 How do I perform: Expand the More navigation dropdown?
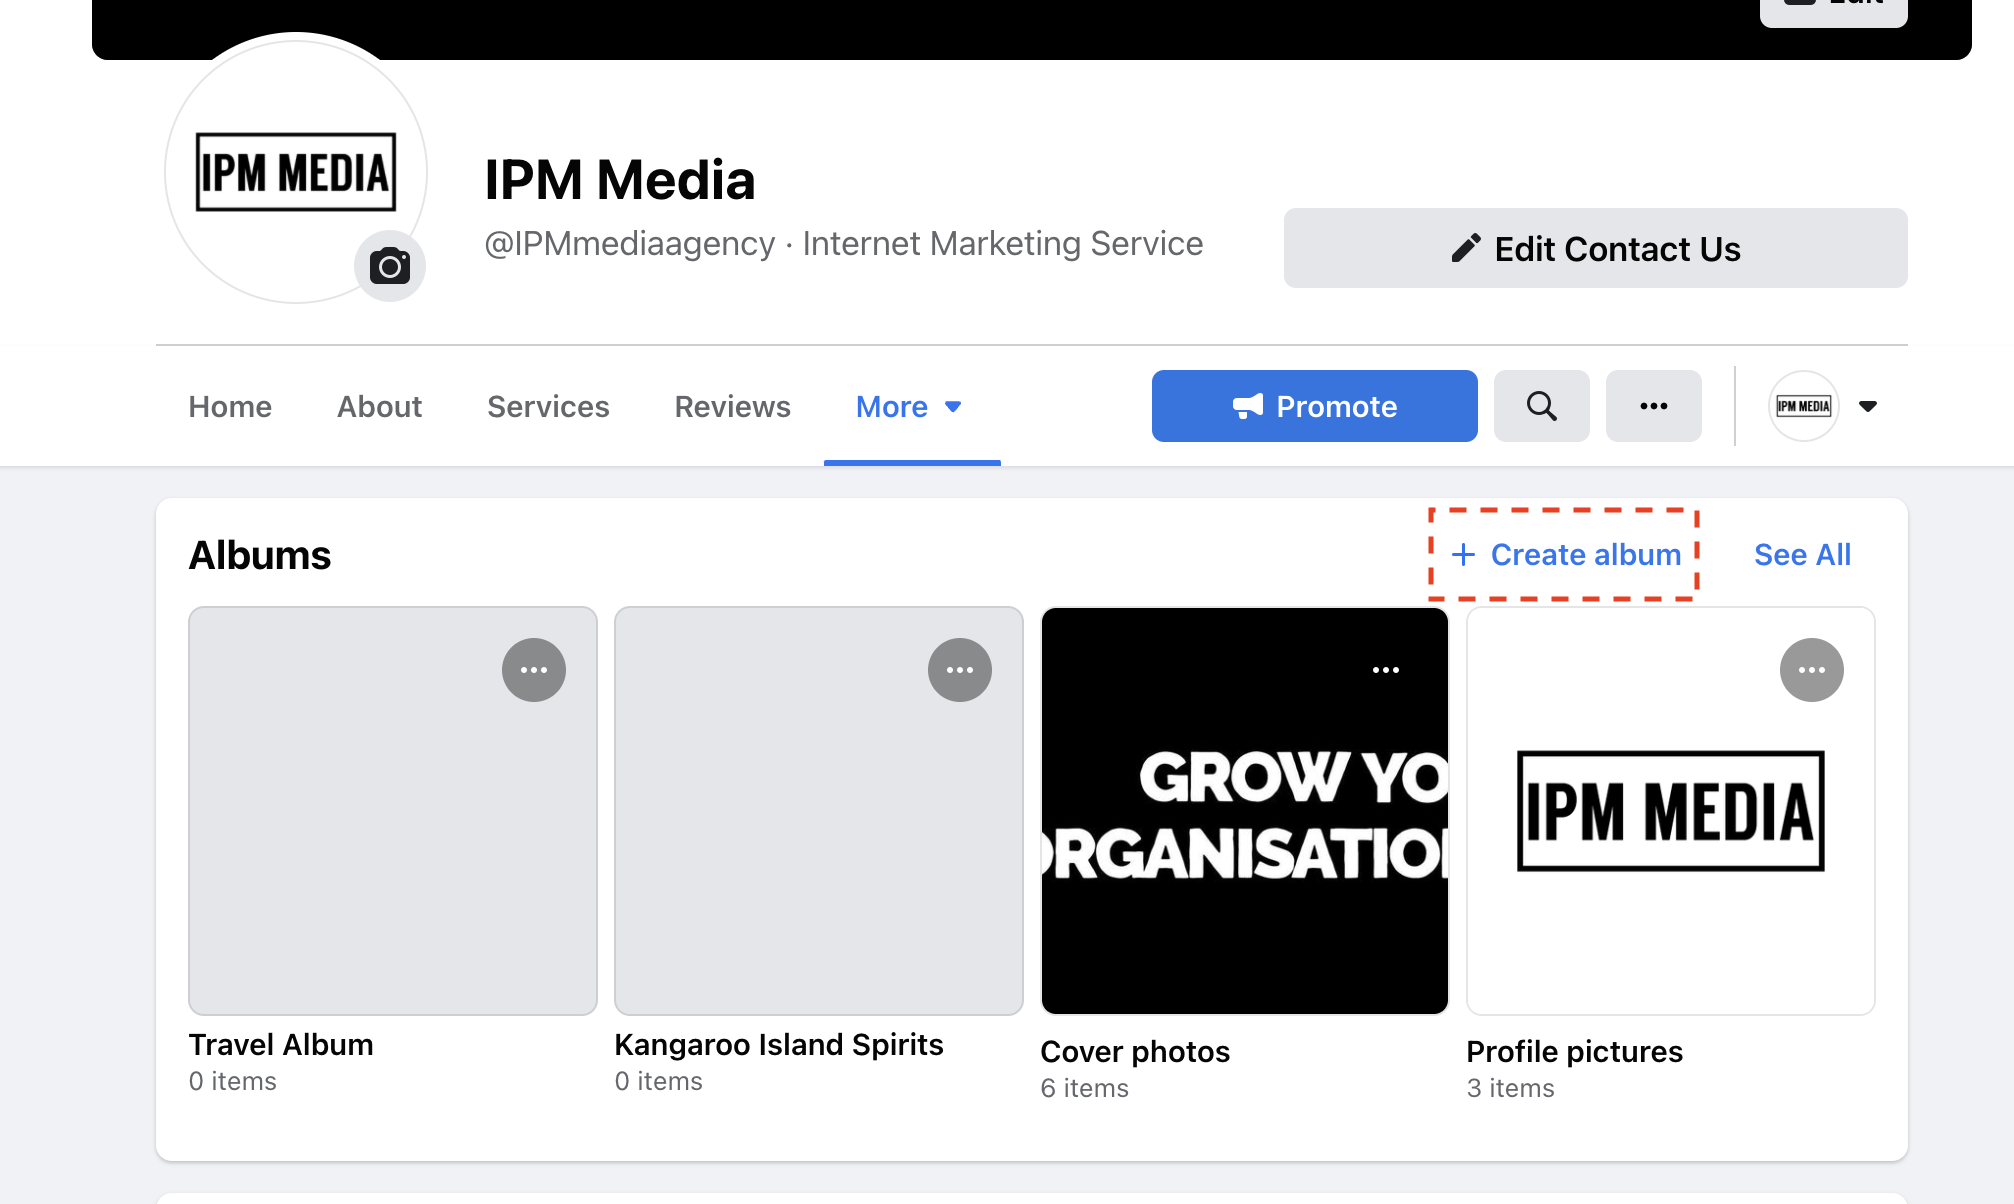(910, 406)
